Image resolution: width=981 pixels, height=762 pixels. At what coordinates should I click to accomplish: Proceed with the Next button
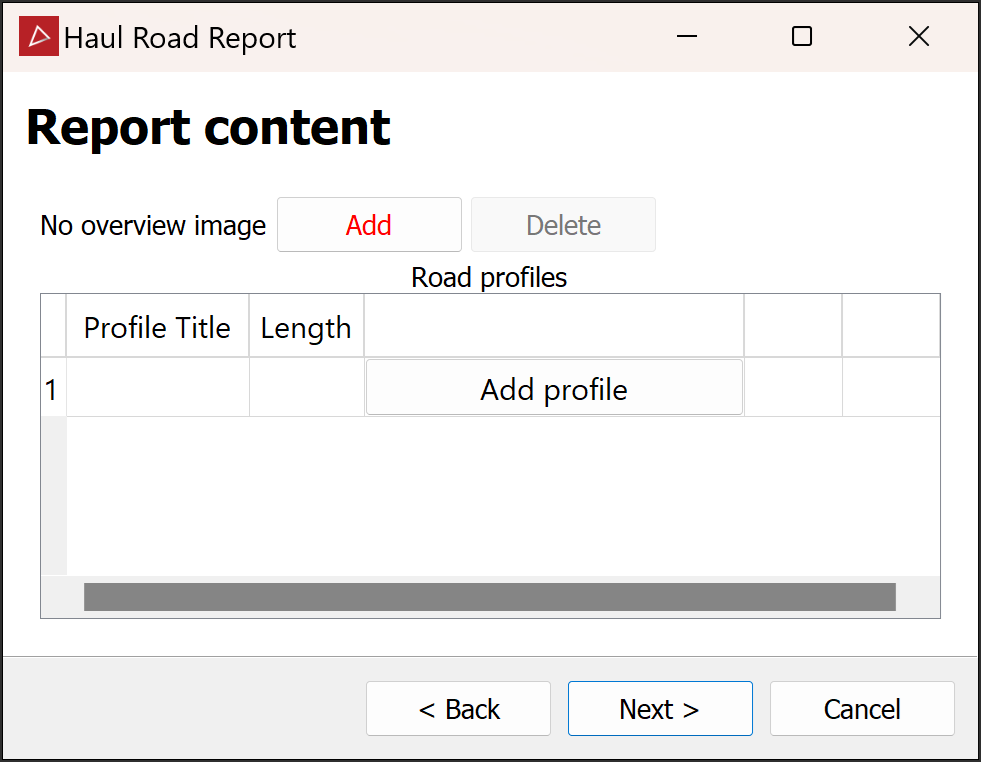pyautogui.click(x=660, y=709)
